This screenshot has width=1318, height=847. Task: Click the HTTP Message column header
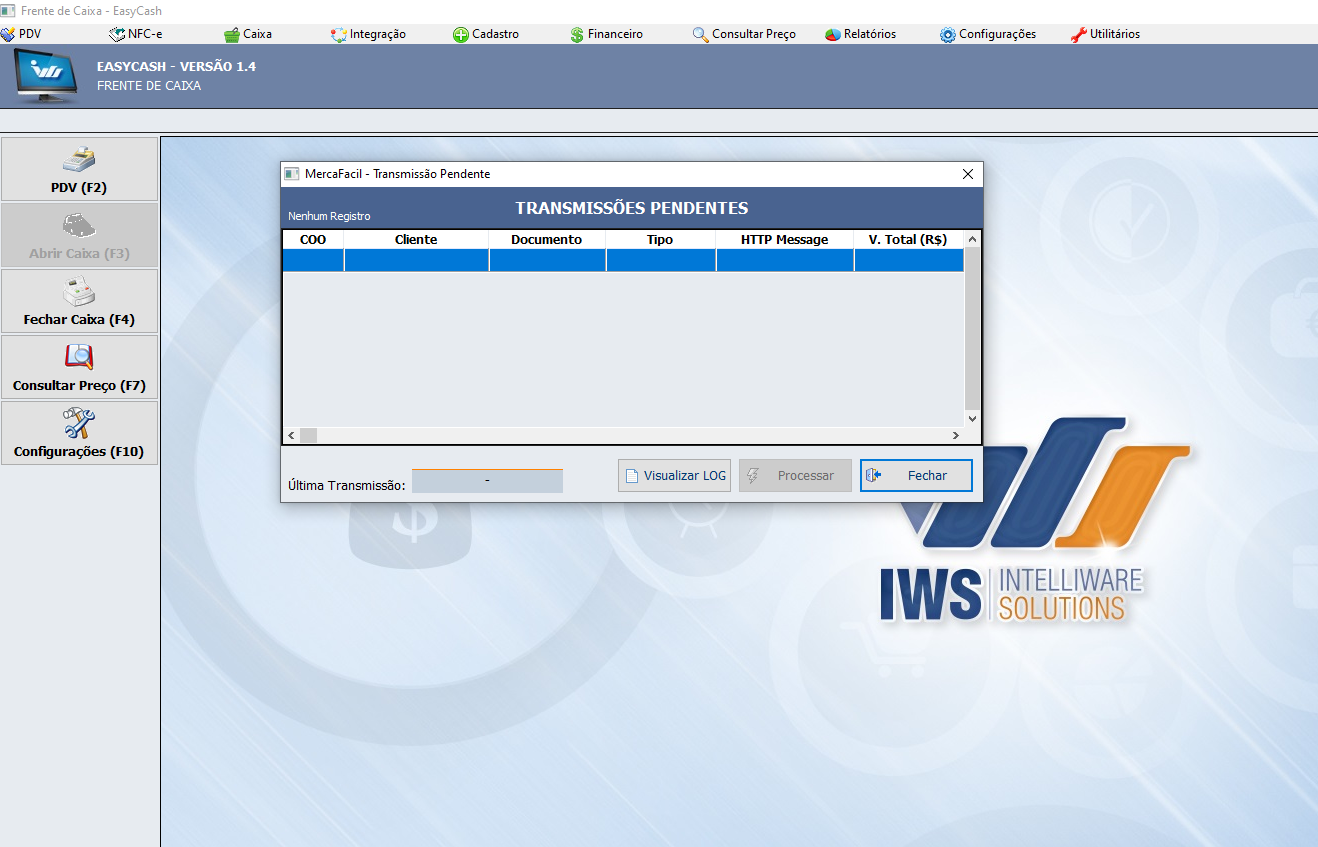784,240
